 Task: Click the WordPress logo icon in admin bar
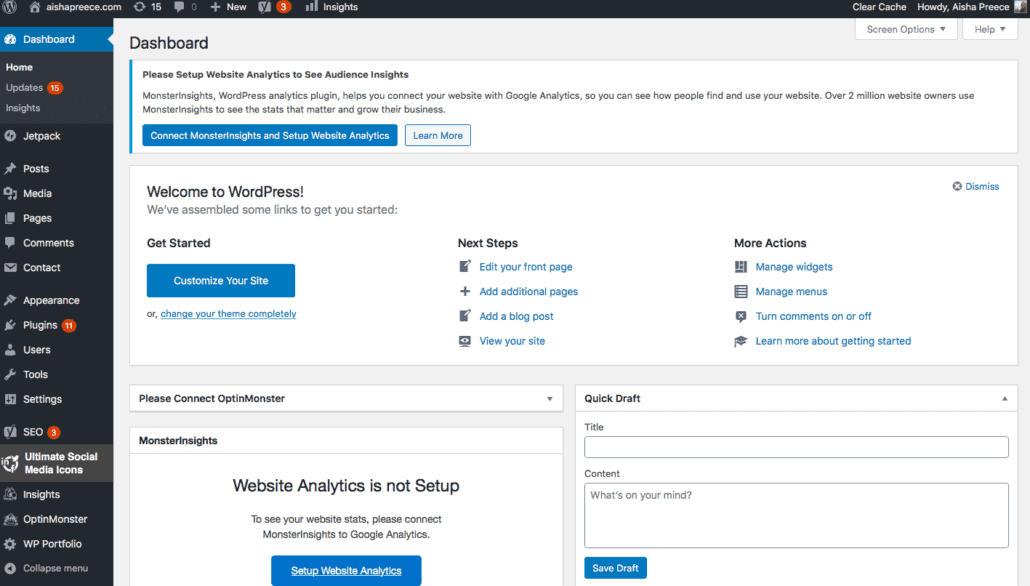(x=9, y=7)
